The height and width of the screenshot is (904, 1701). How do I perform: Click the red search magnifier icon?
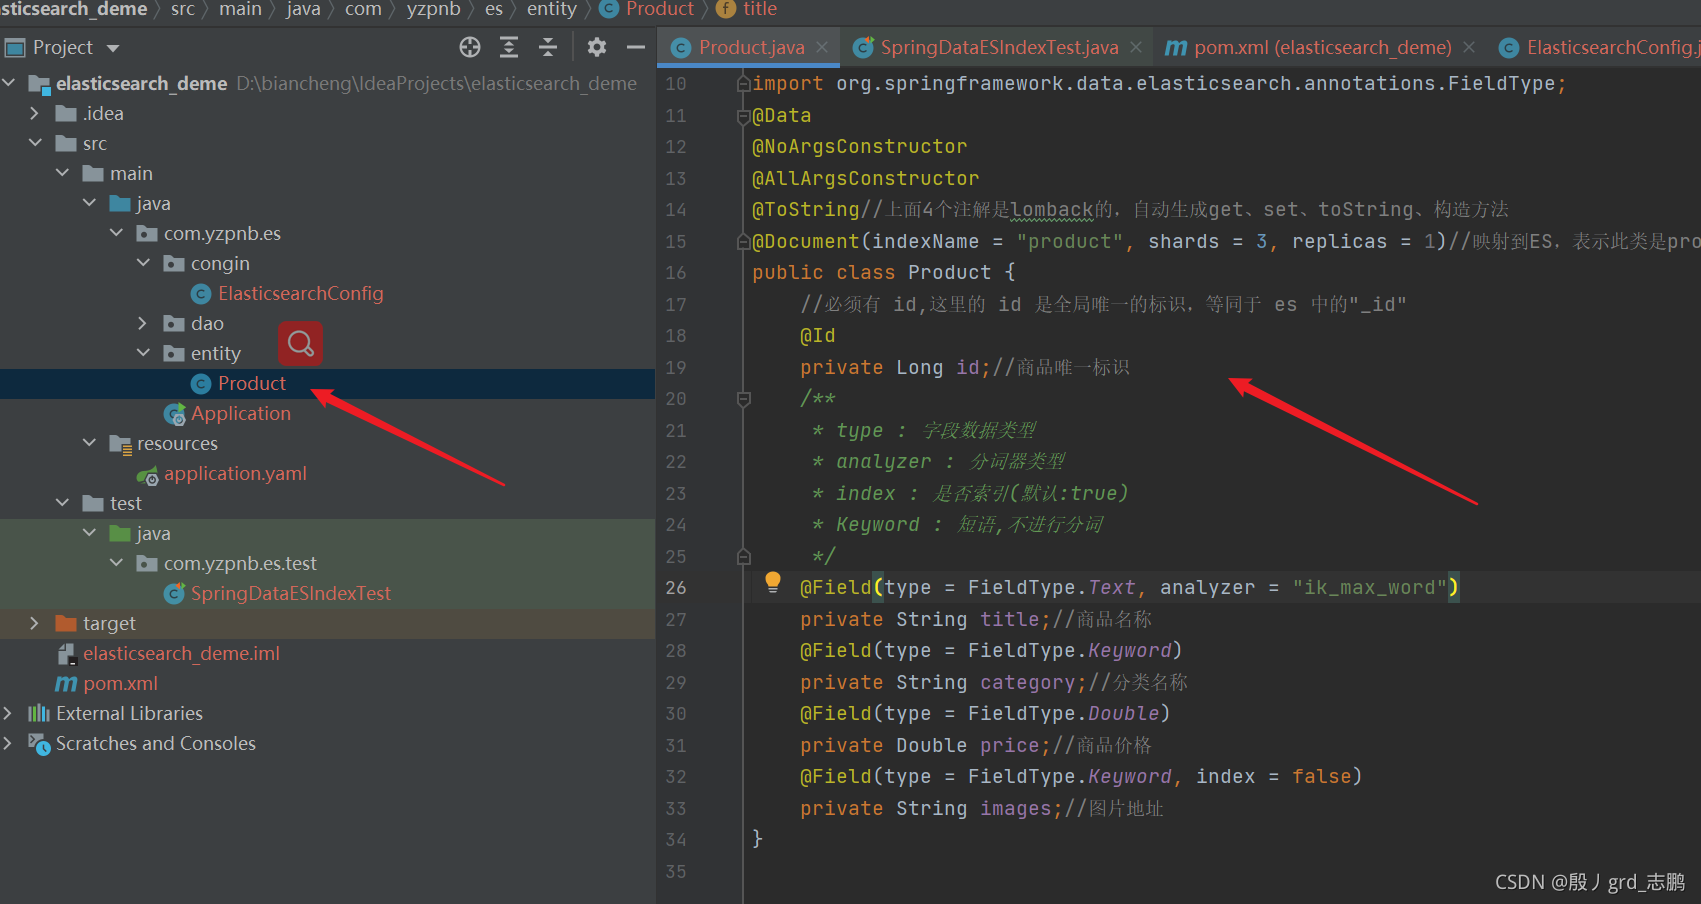300,344
